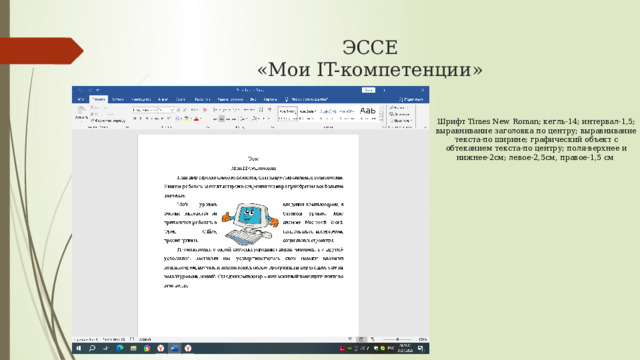Click the Share button in Word
Image resolution: width=640 pixels, height=360 pixels.
click(x=411, y=99)
